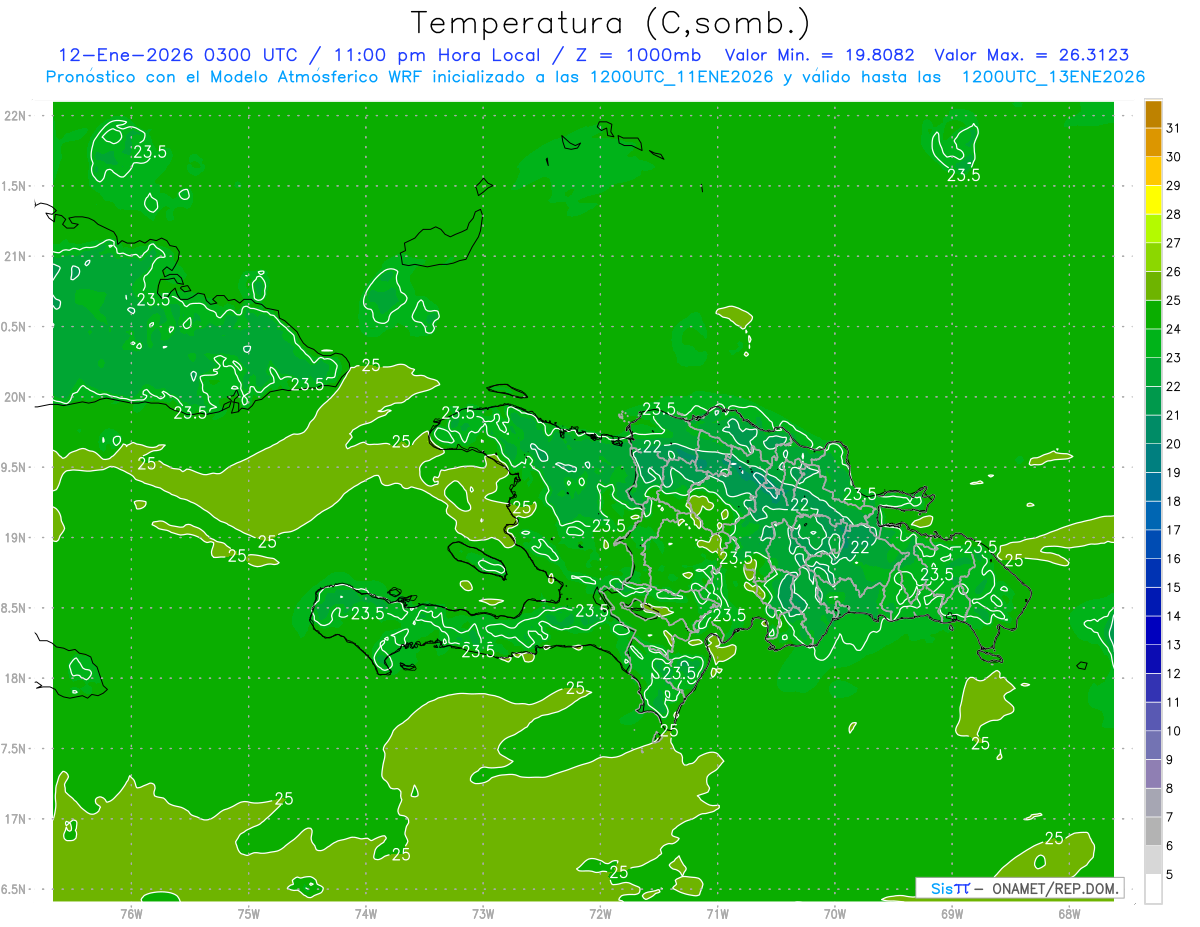Click the 22N latitude axis label
Screen dimensions: 1200x927
point(16,116)
